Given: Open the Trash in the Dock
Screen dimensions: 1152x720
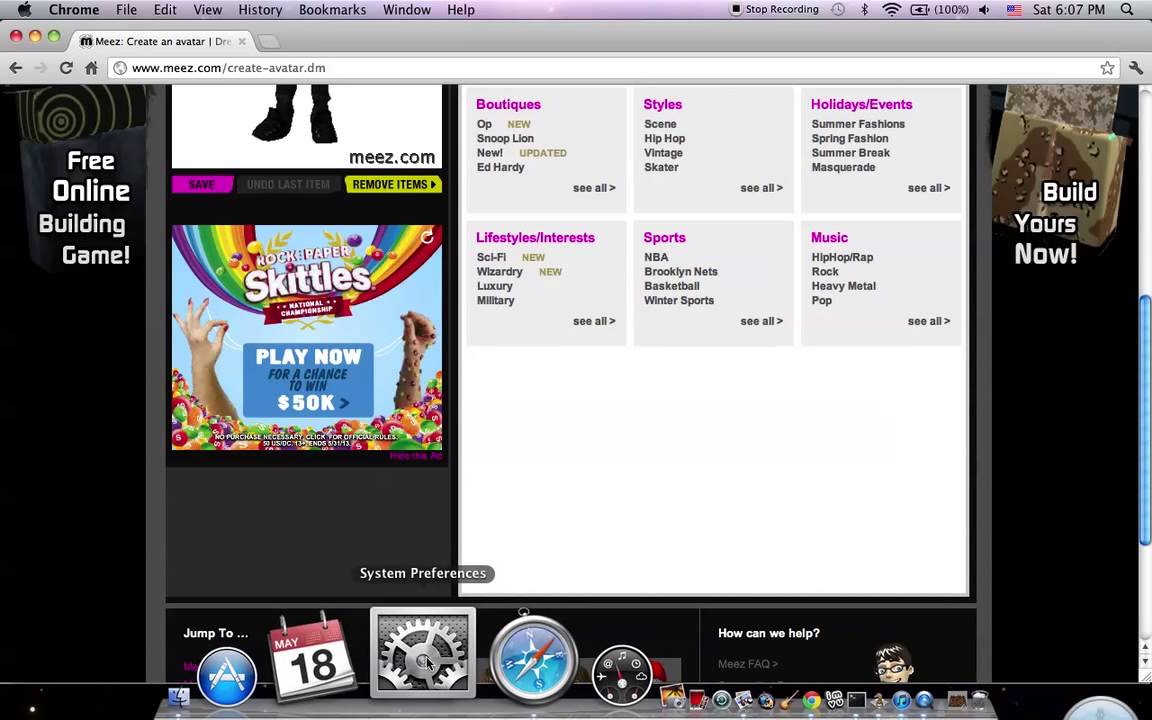Looking at the screenshot, I should pos(979,699).
